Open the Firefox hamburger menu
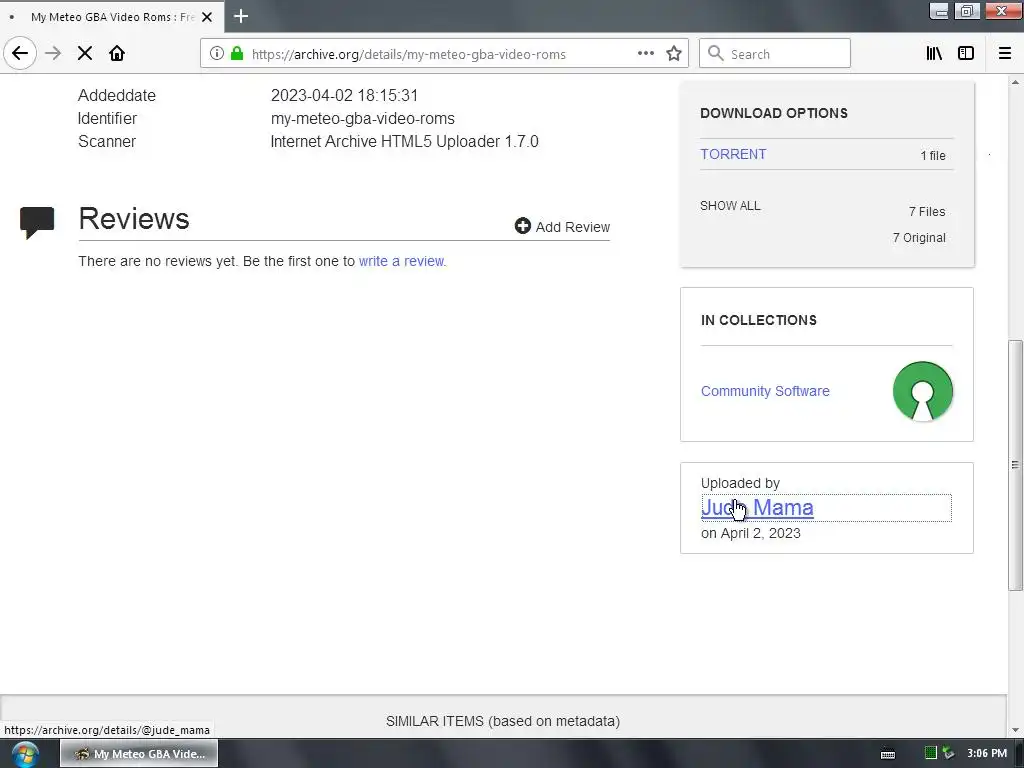The width and height of the screenshot is (1024, 768). pos(1004,54)
